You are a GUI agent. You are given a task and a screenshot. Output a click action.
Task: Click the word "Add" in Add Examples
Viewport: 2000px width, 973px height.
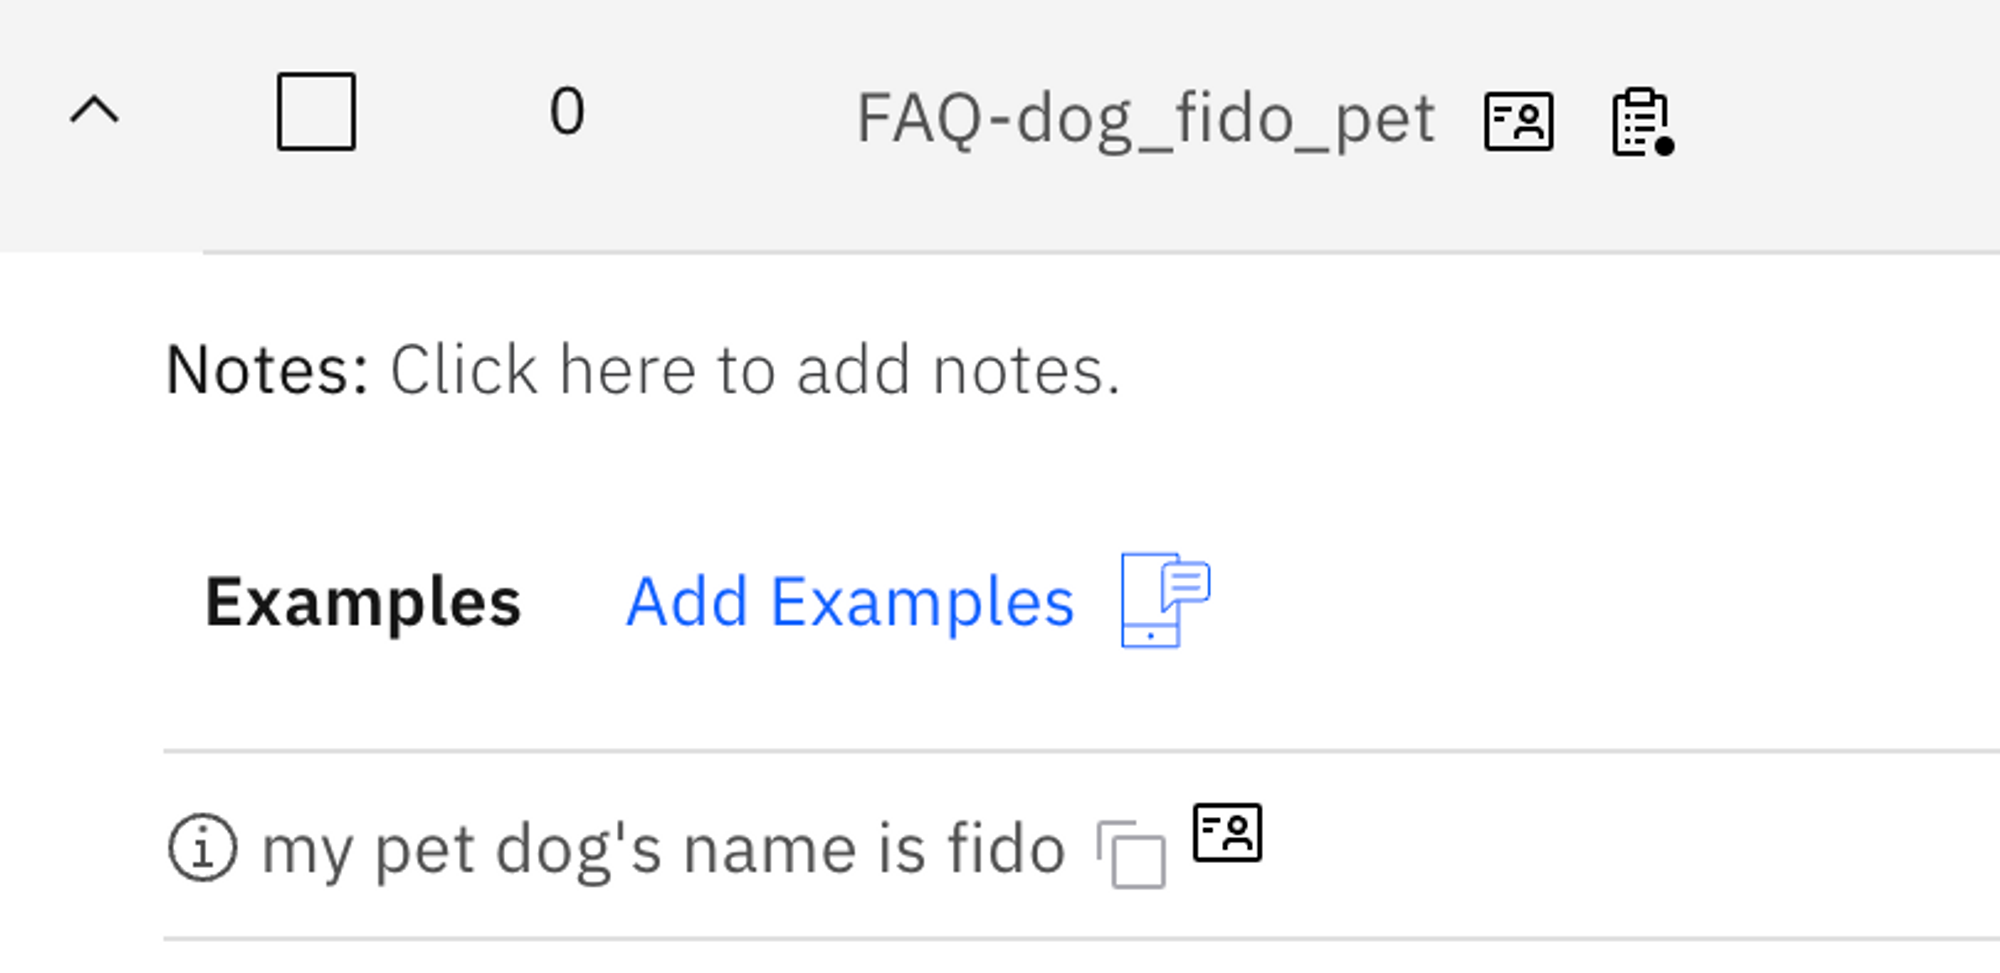(x=687, y=602)
